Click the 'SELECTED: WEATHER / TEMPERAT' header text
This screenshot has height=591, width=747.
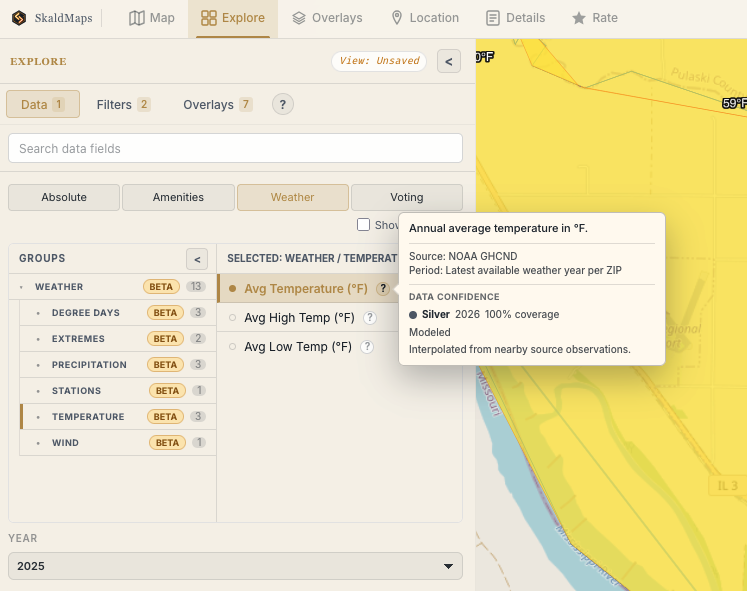312,259
